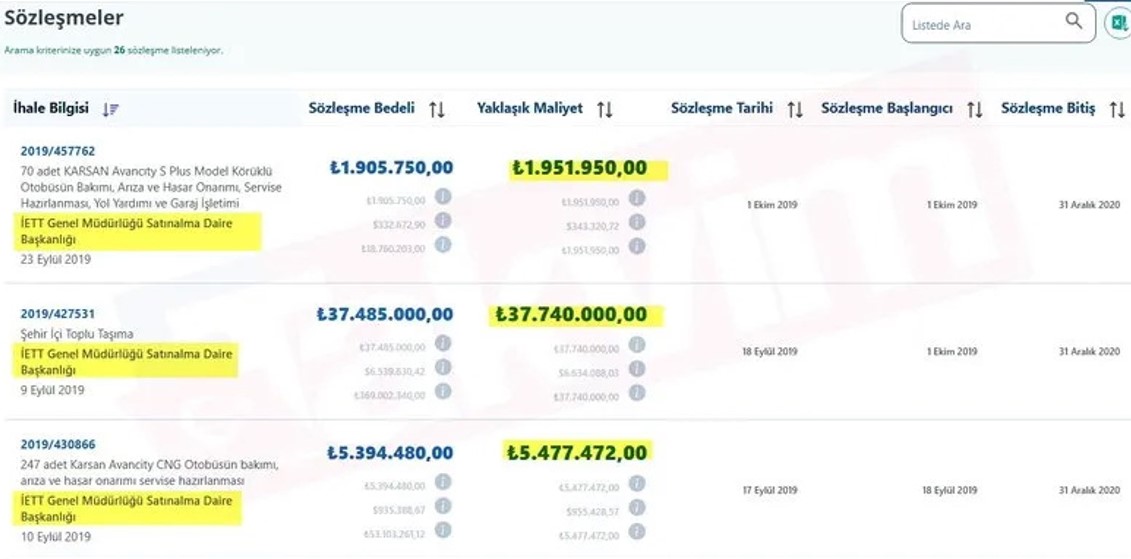This screenshot has width=1131, height=559.
Task: Click info icon beside ₺343.320,72
Action: click(637, 222)
